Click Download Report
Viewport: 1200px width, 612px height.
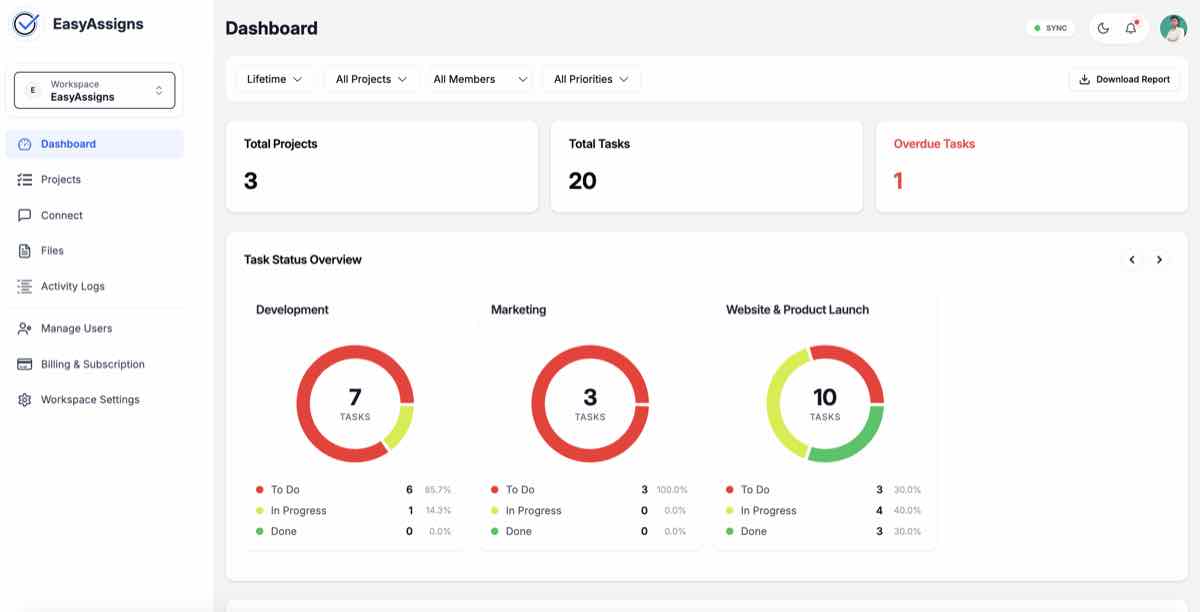point(1124,78)
